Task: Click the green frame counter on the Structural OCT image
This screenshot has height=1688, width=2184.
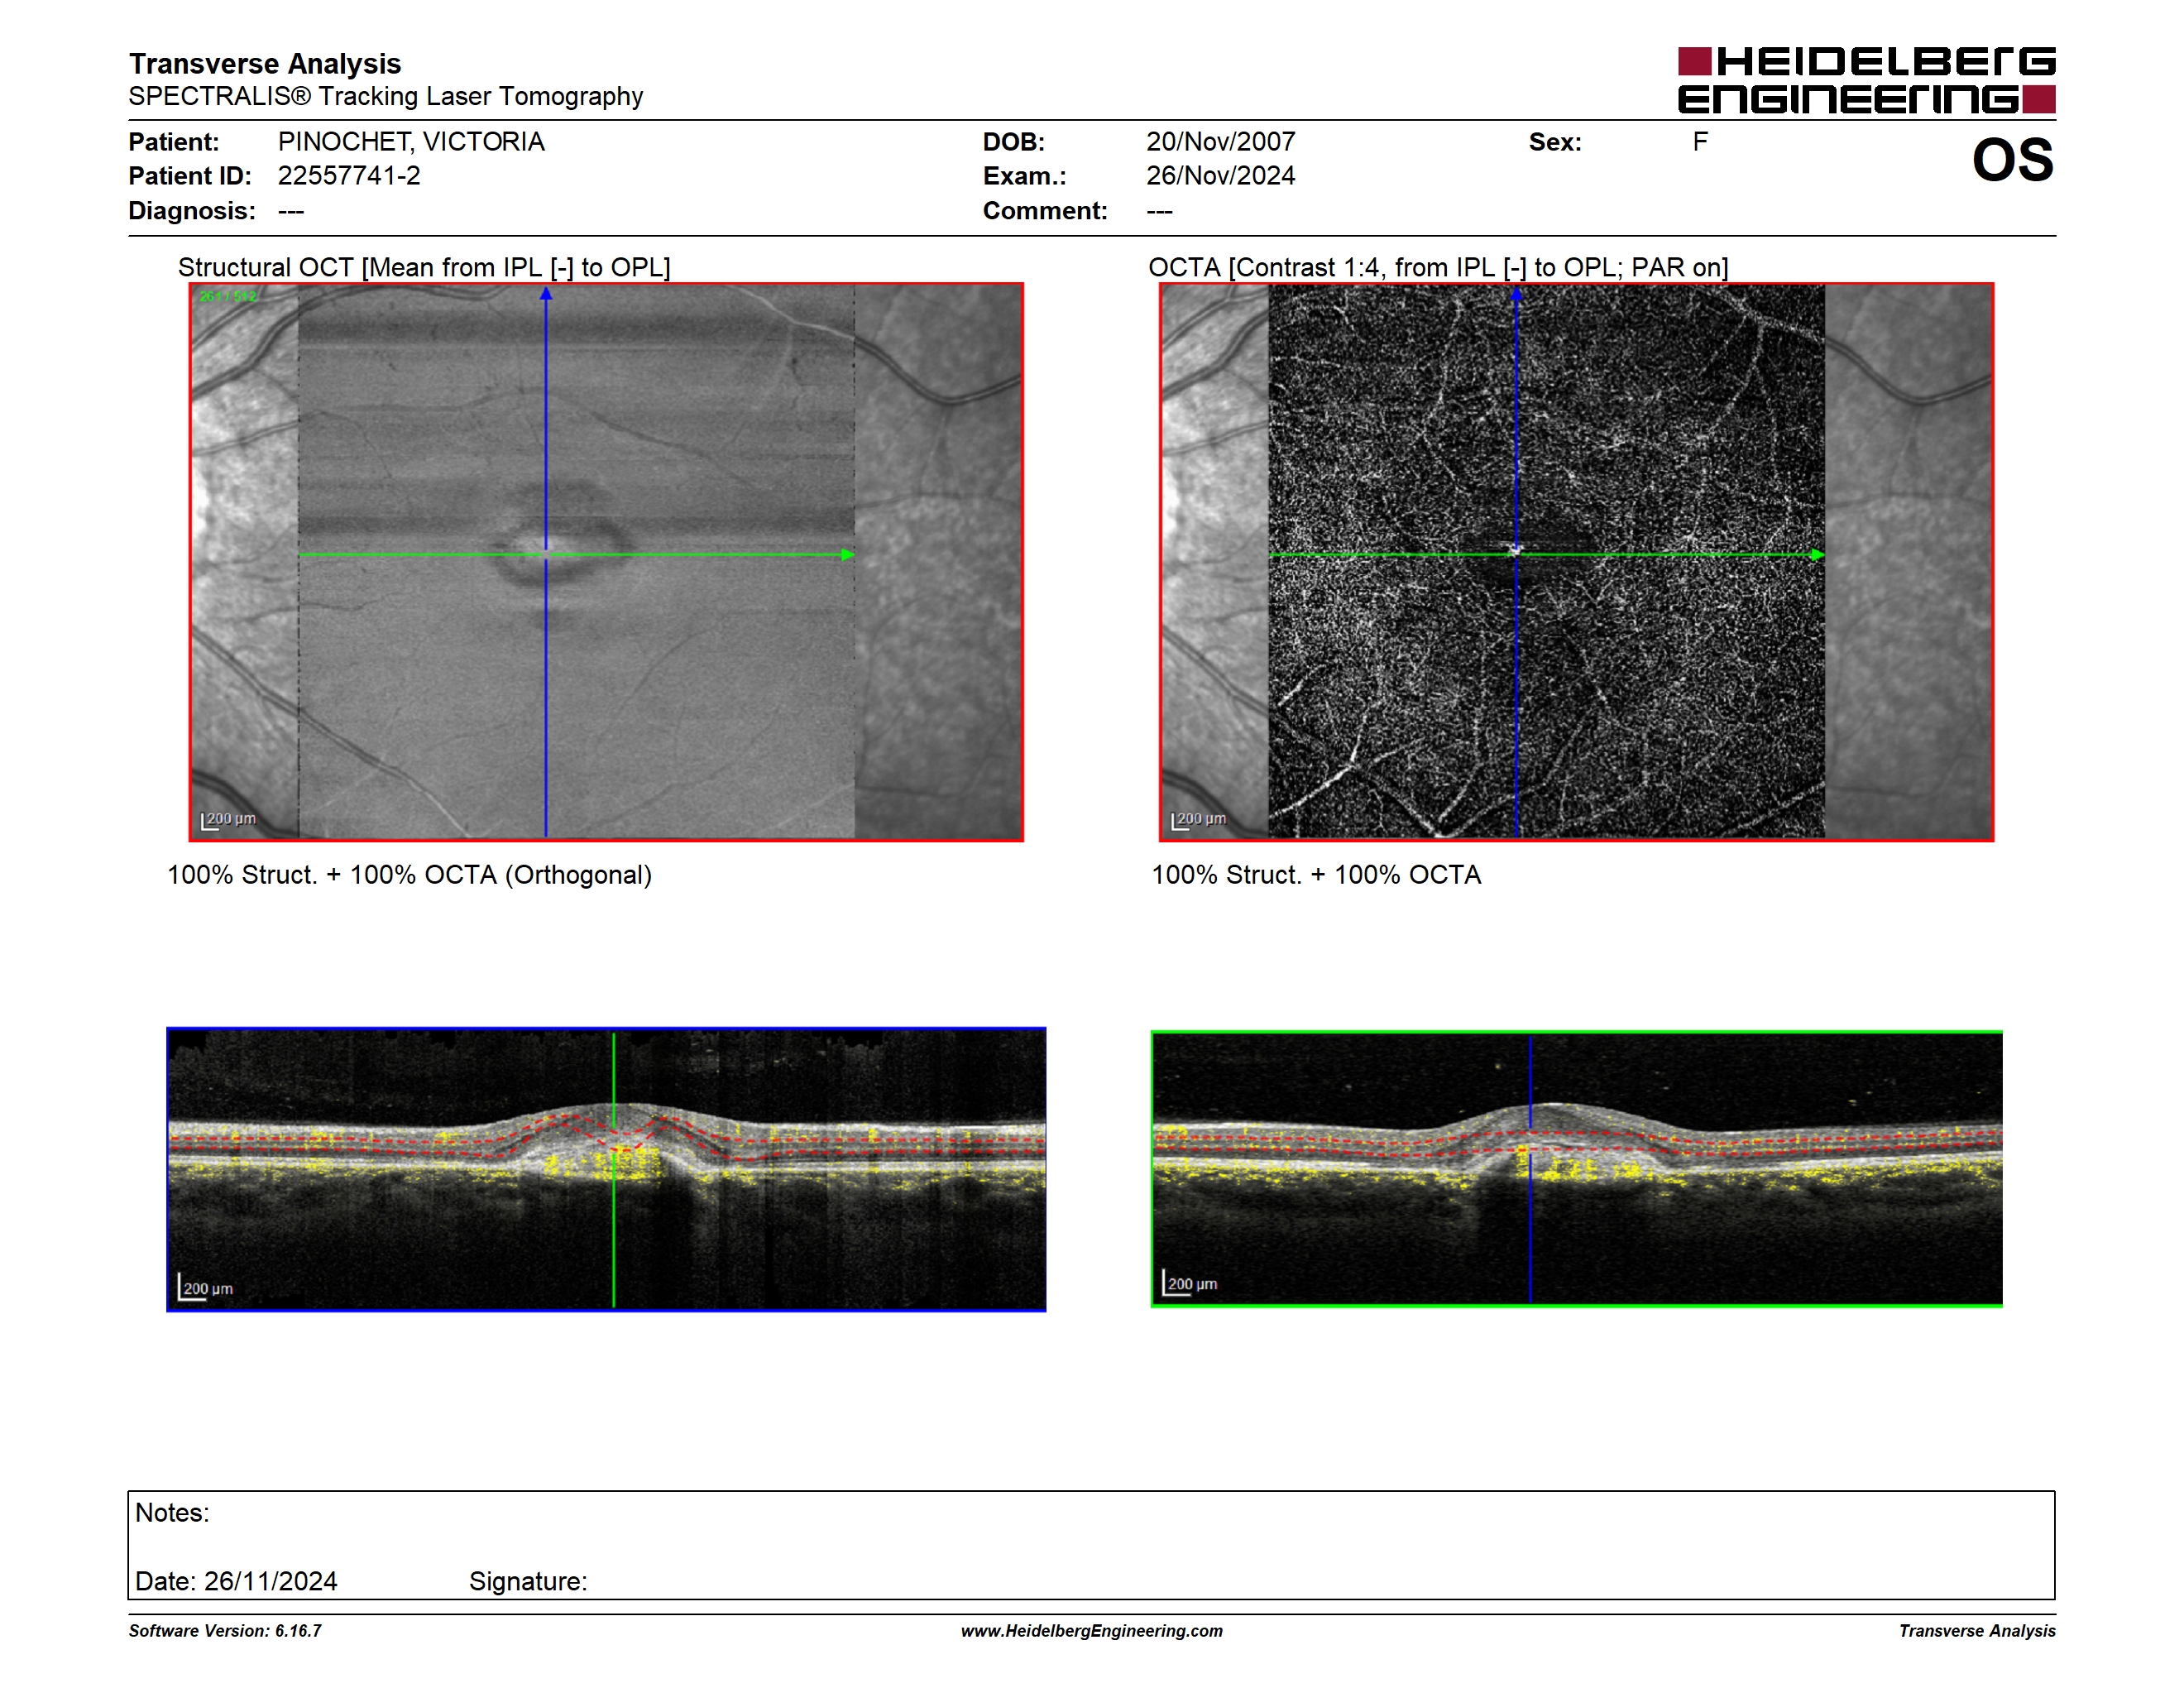Action: [x=228, y=296]
